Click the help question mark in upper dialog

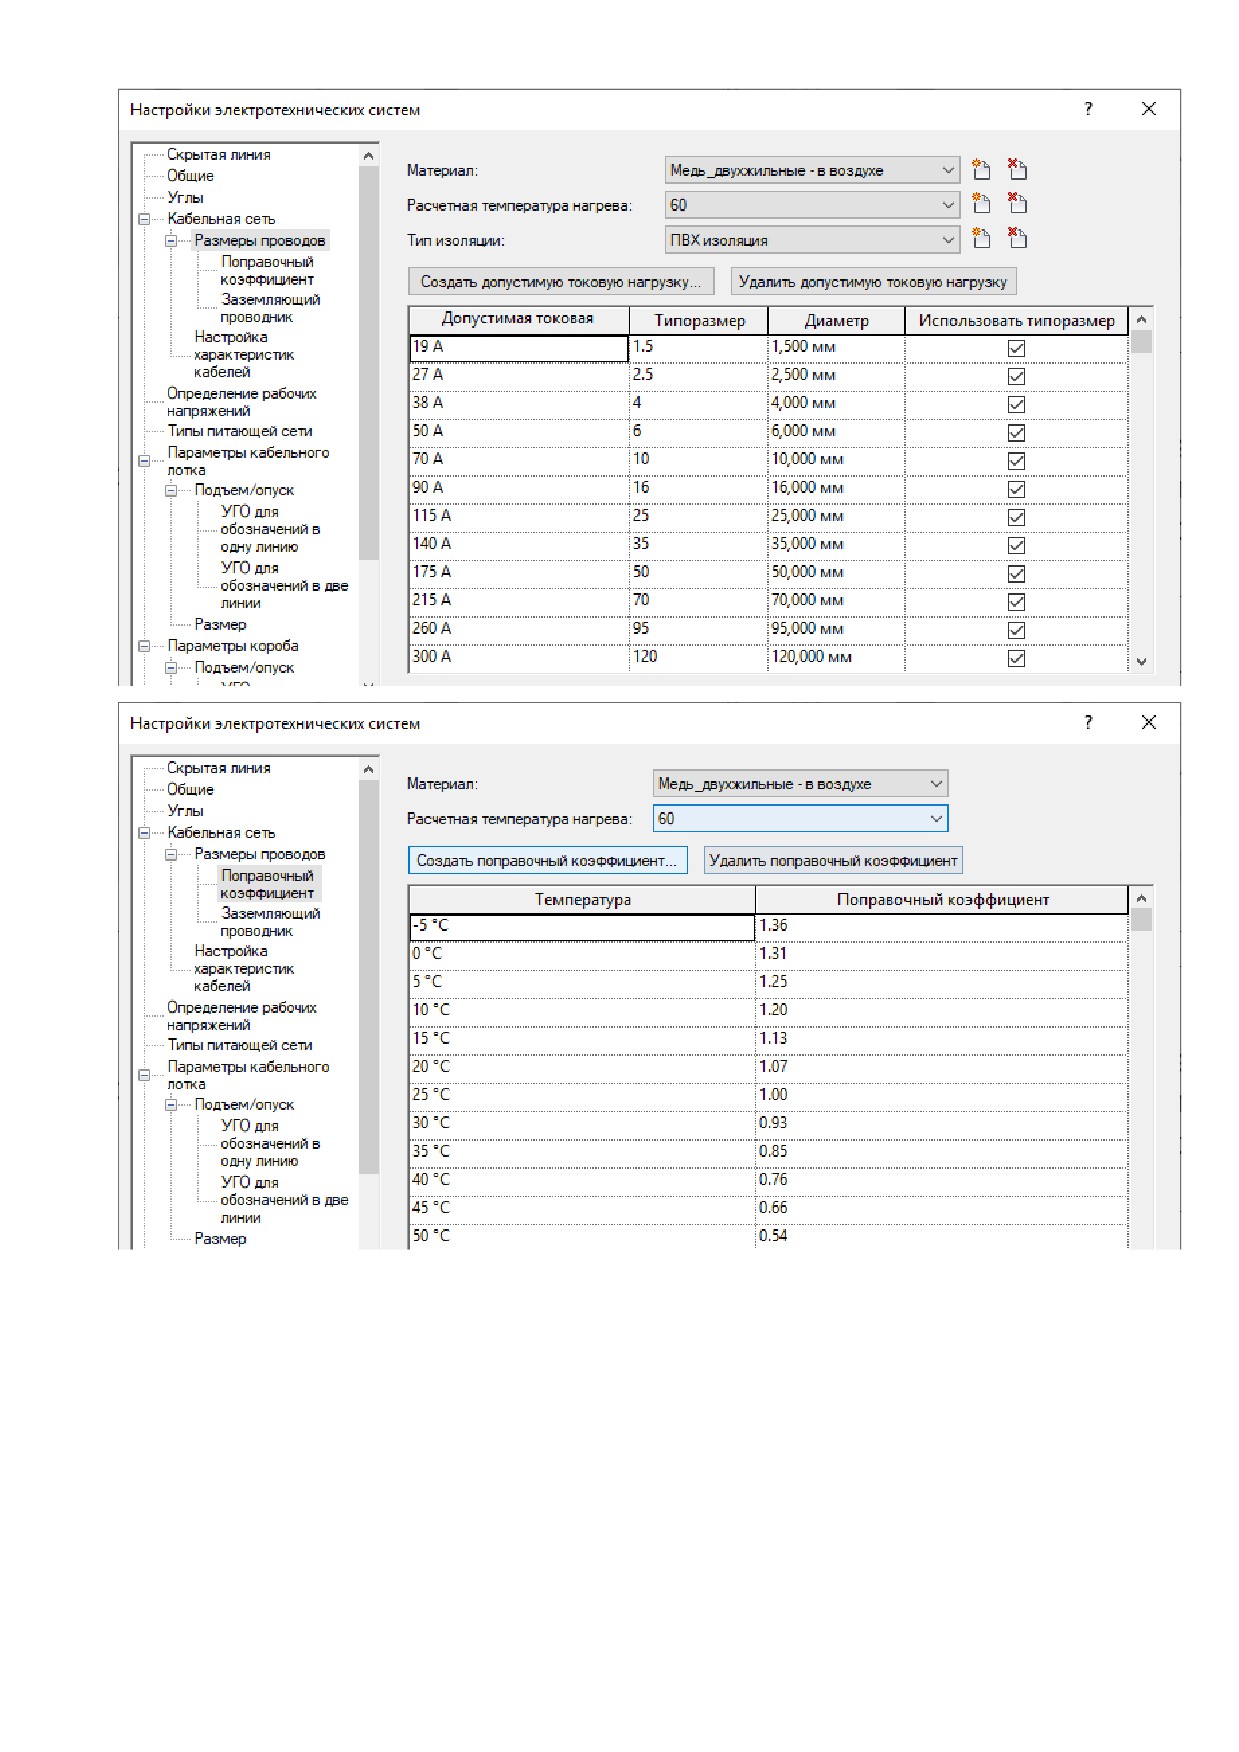coord(1088,109)
